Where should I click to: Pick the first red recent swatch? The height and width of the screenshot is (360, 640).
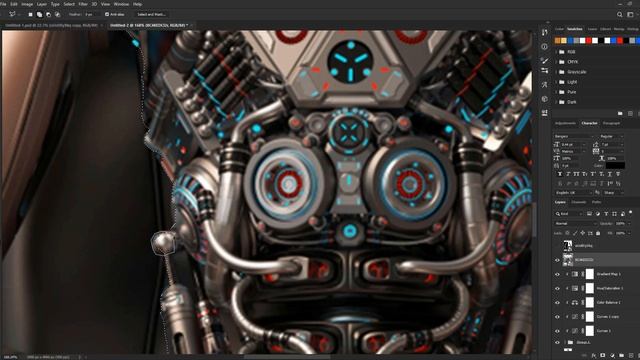[x=588, y=40]
